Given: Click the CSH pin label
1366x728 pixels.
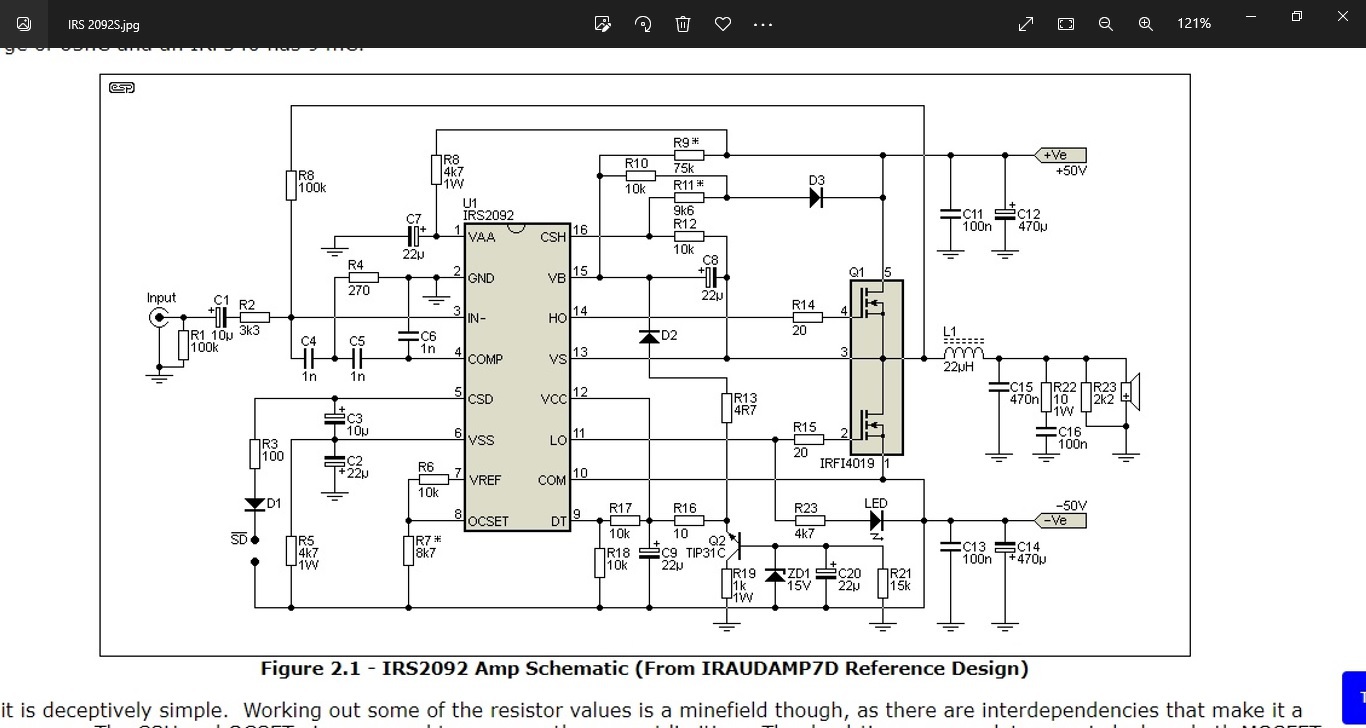Looking at the screenshot, I should pos(553,237).
